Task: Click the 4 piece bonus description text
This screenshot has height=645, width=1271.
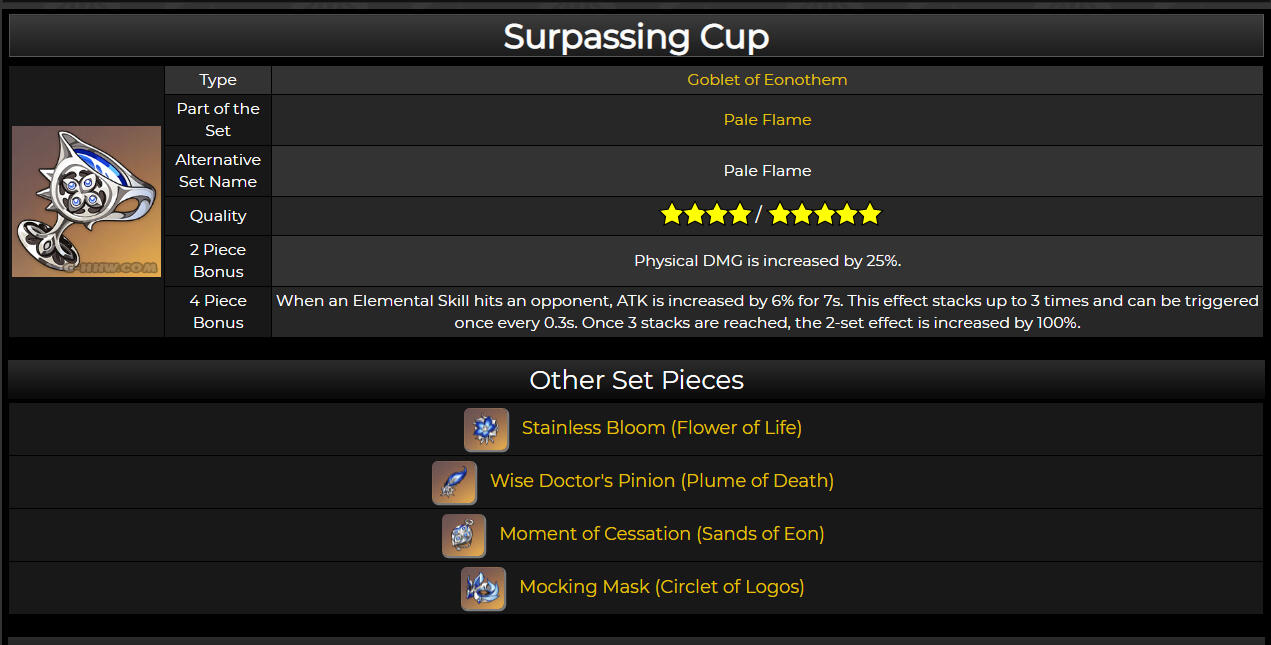Action: click(x=767, y=312)
